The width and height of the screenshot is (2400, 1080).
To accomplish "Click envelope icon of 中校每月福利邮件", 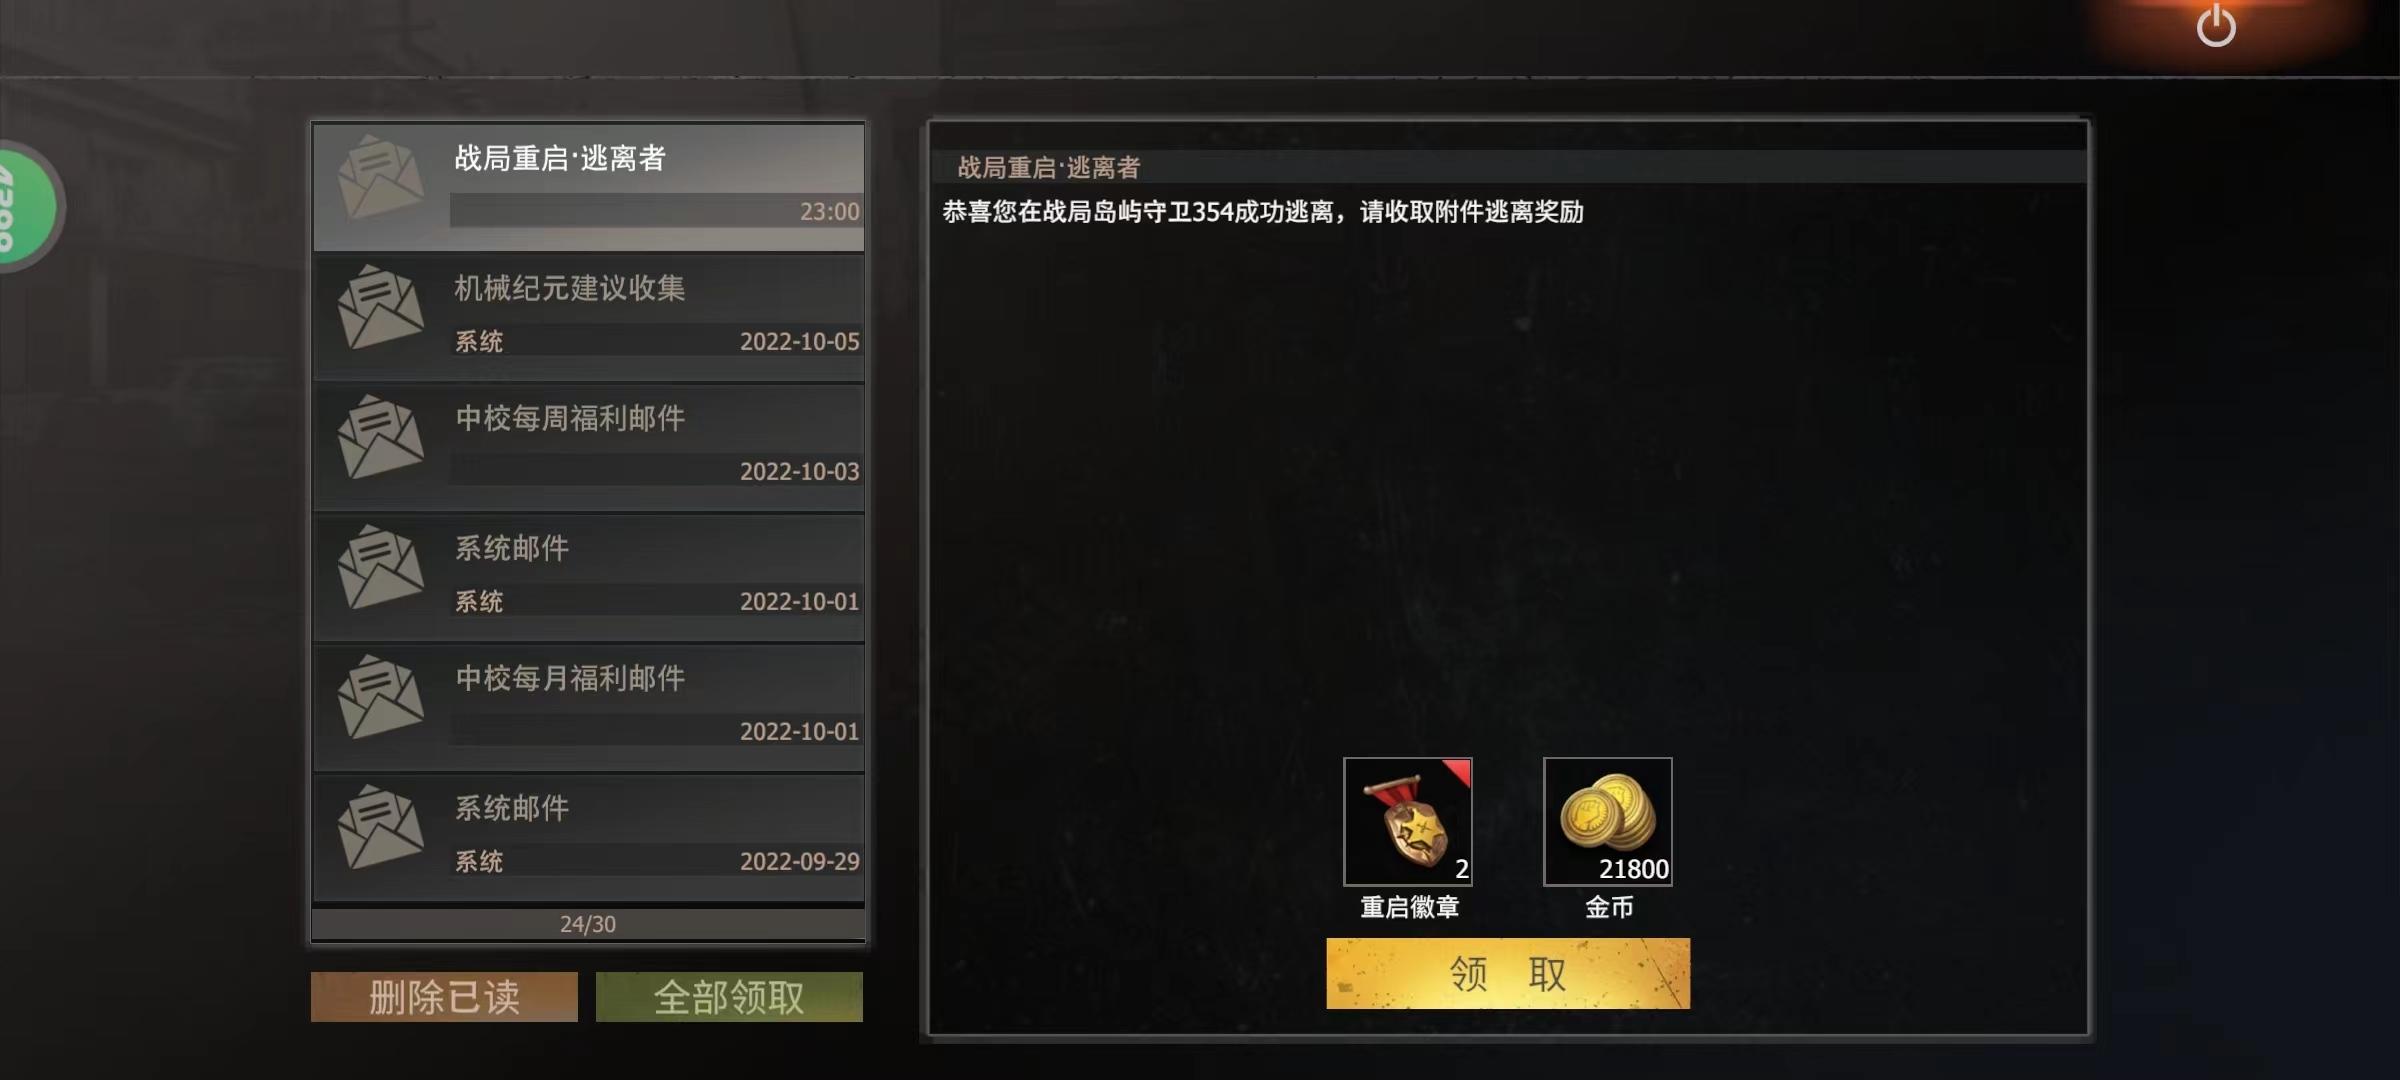I will 381,698.
